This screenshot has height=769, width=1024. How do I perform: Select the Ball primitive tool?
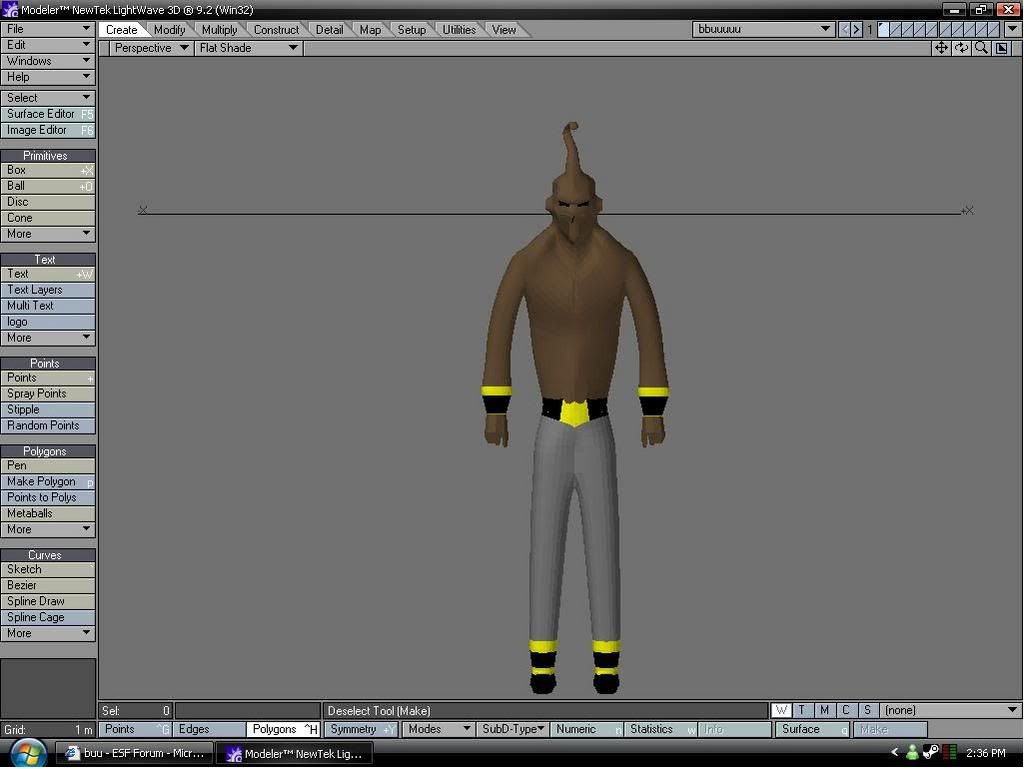pyautogui.click(x=48, y=187)
